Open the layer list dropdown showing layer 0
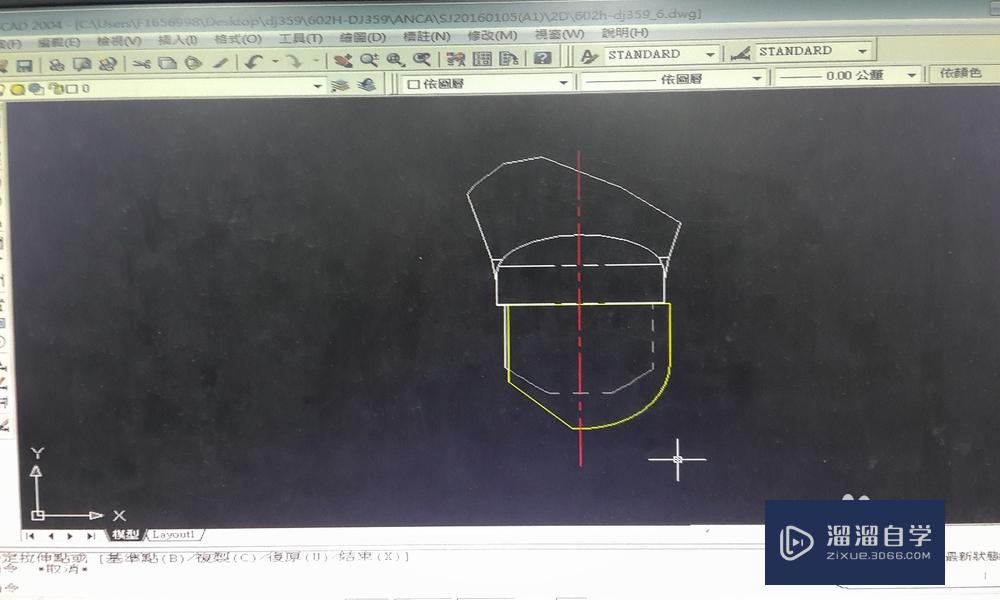The image size is (1000, 600). [315, 82]
